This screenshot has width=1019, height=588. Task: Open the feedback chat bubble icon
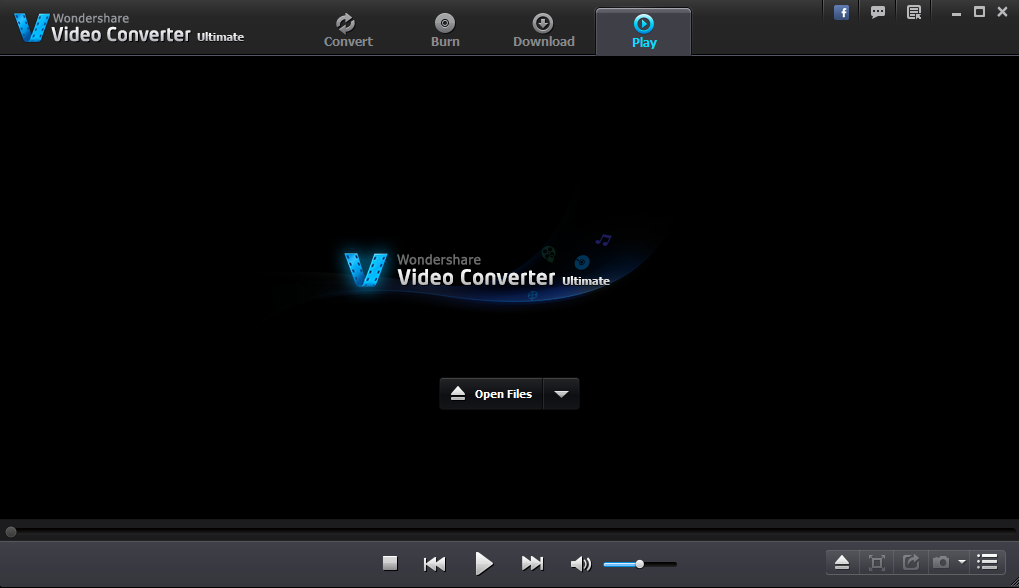pos(878,12)
